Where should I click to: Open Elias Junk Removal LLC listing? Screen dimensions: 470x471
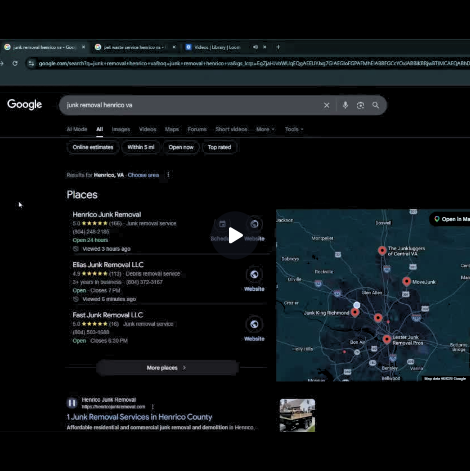[108, 265]
